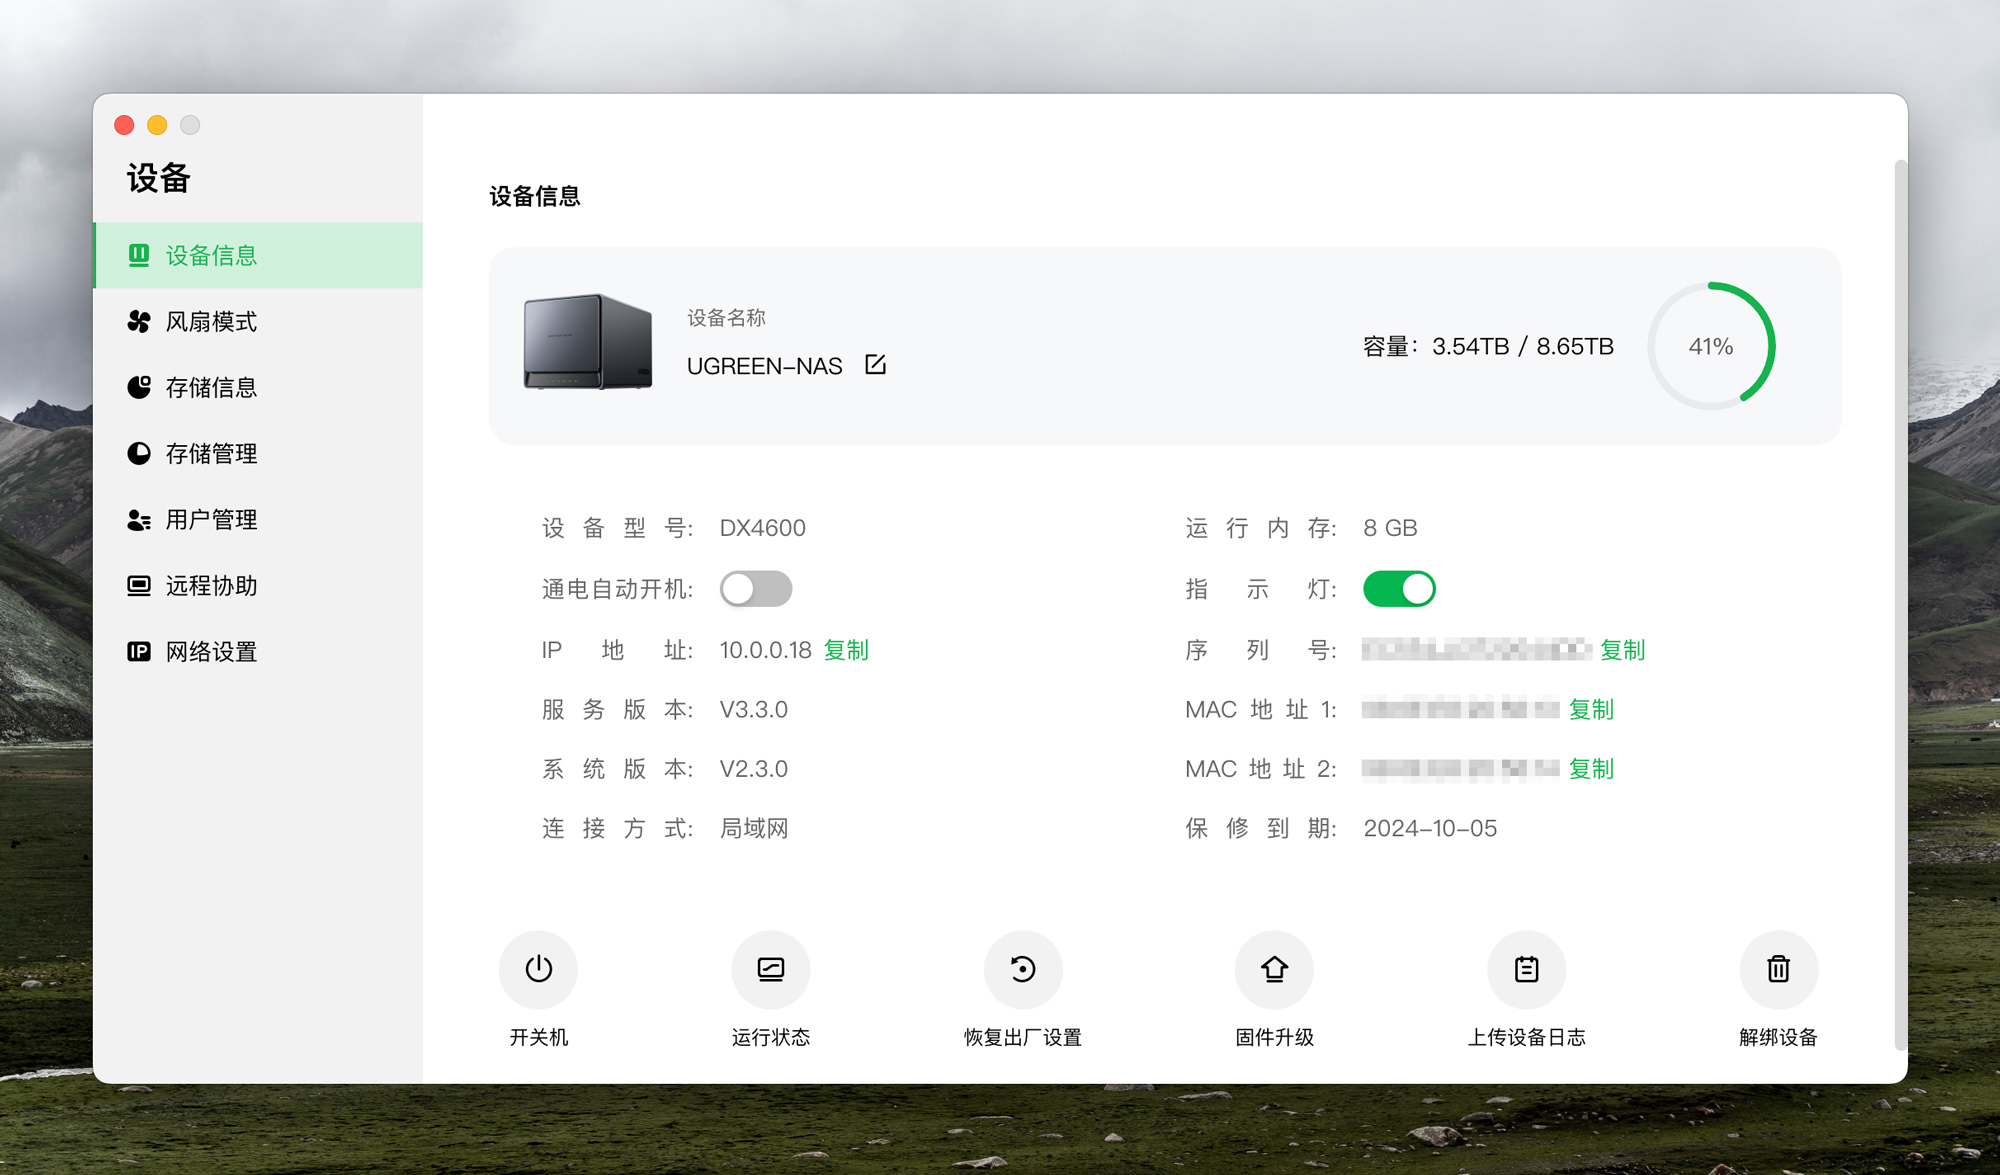The image size is (2000, 1175).
Task: Select User Management in sidebar
Action: tap(211, 520)
